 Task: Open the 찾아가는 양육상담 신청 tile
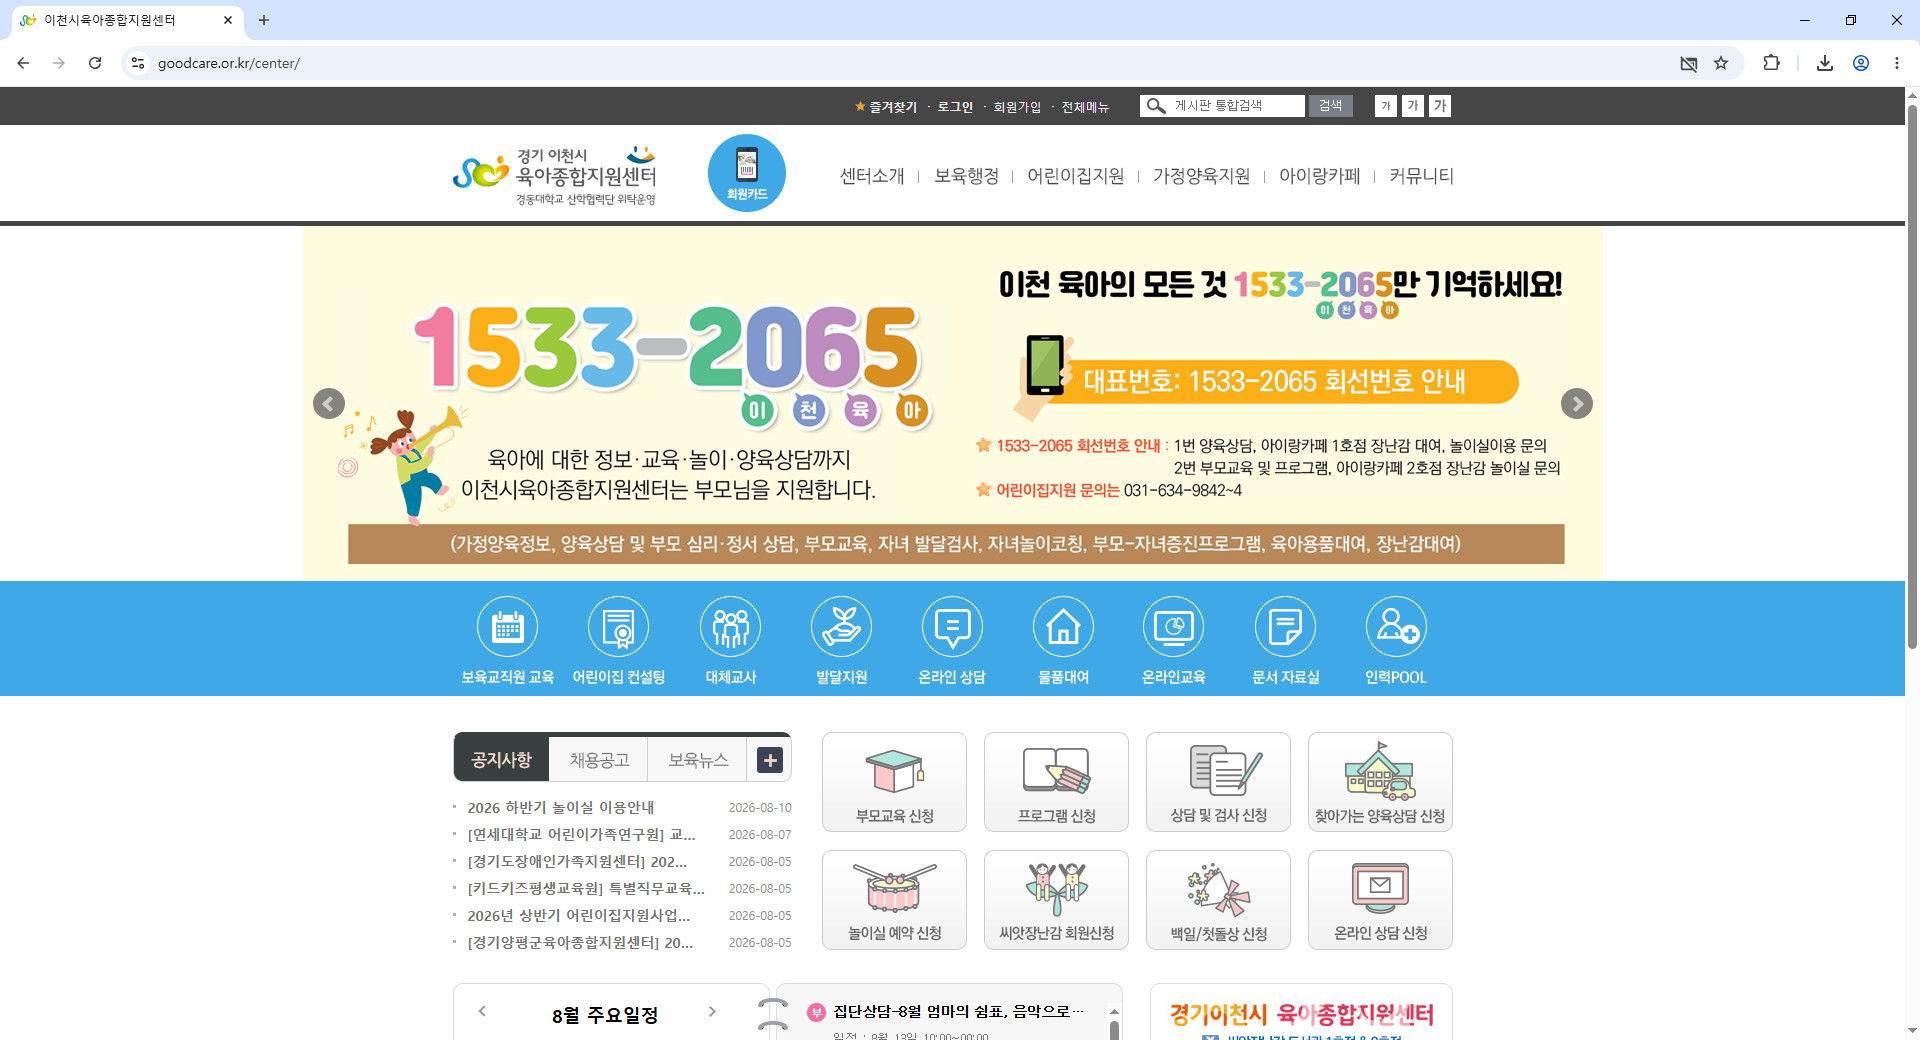(x=1381, y=782)
